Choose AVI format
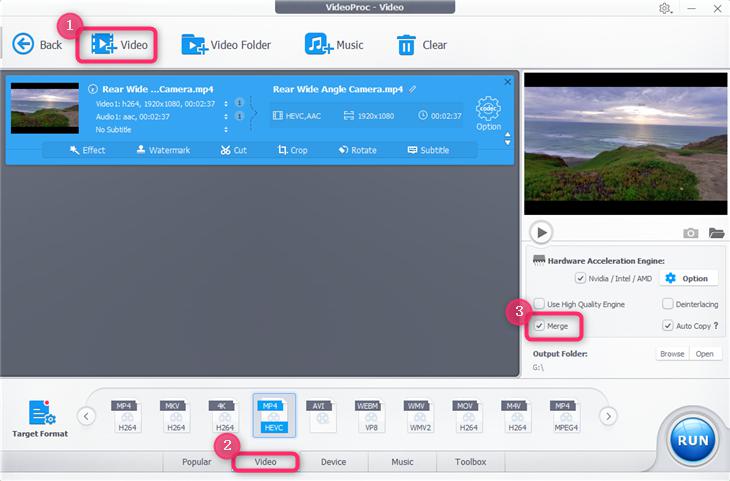The width and height of the screenshot is (730, 481). [322, 416]
